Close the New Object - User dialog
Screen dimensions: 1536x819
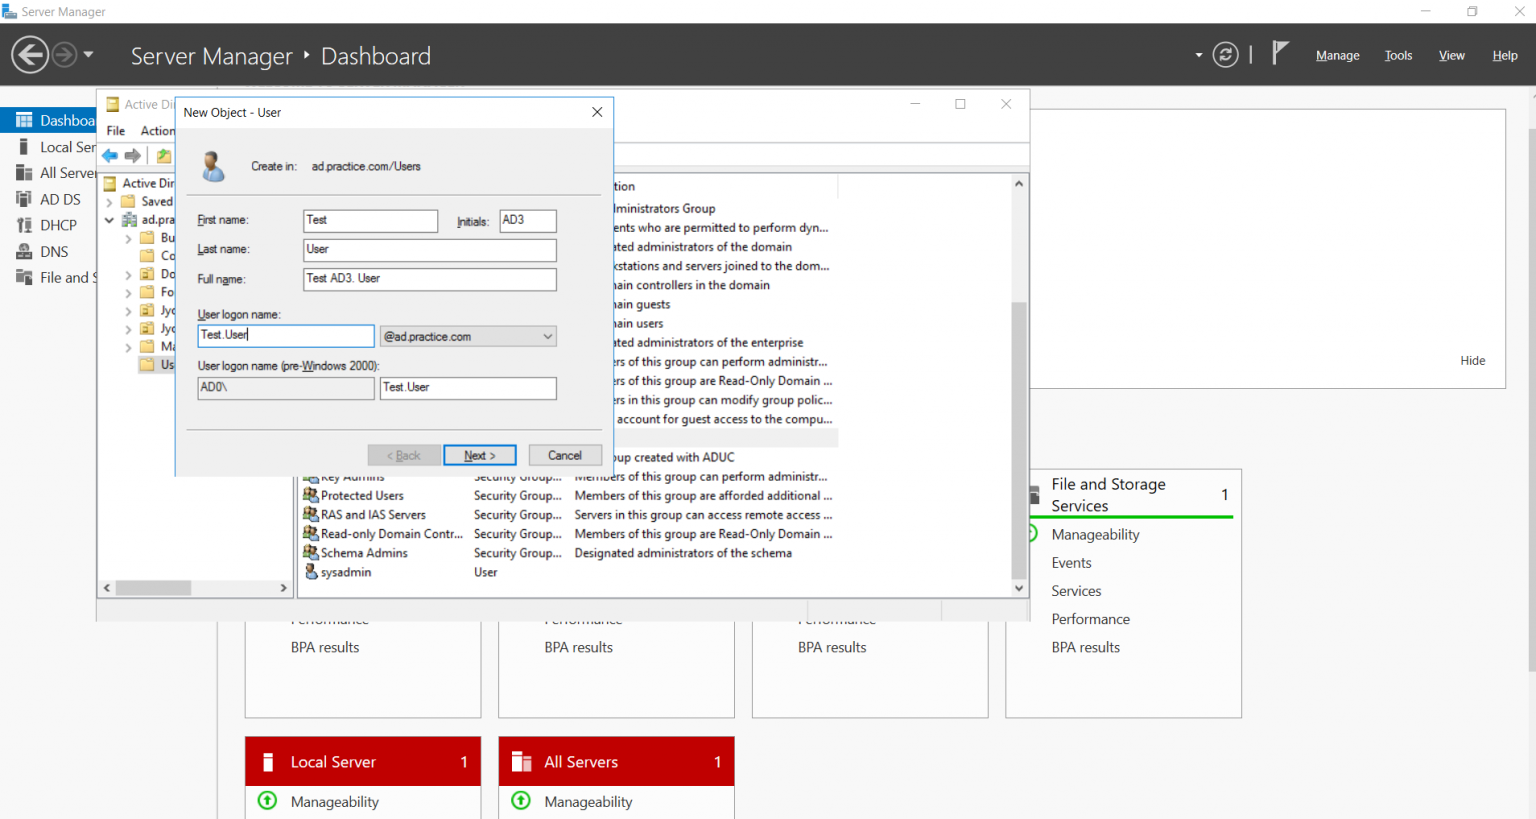(x=597, y=112)
